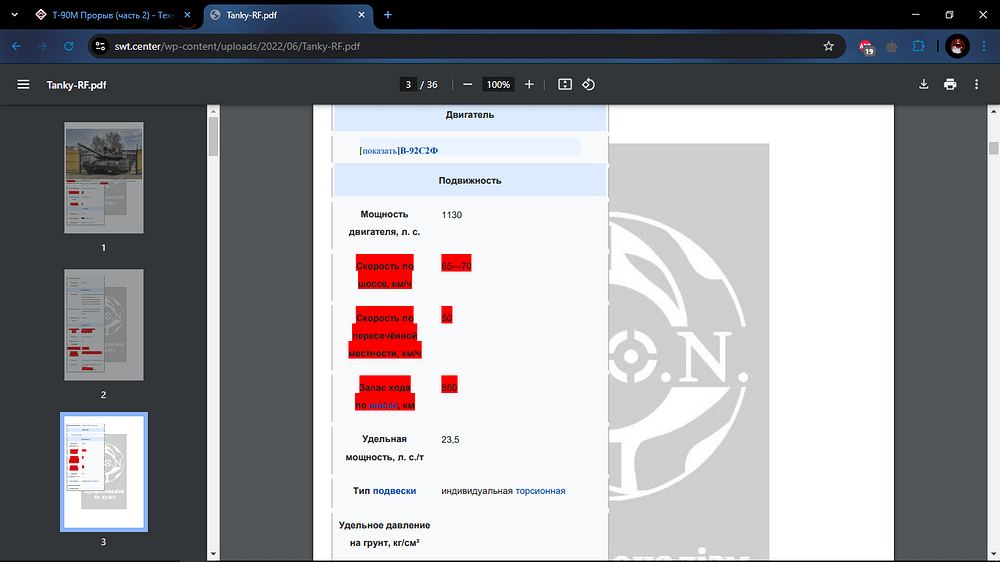Toggle the PDF sidebar menu icon

(24, 85)
